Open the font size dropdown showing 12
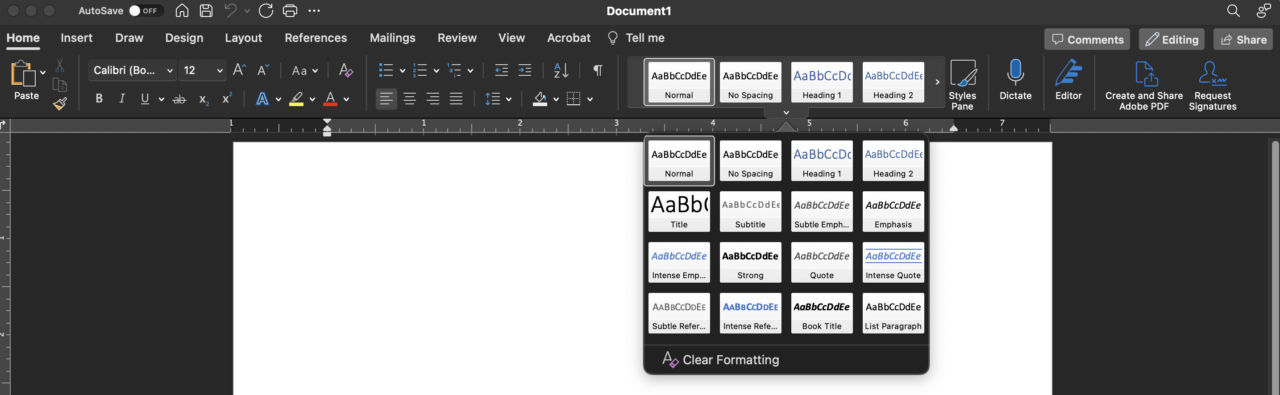This screenshot has height=395, width=1280. pyautogui.click(x=203, y=70)
